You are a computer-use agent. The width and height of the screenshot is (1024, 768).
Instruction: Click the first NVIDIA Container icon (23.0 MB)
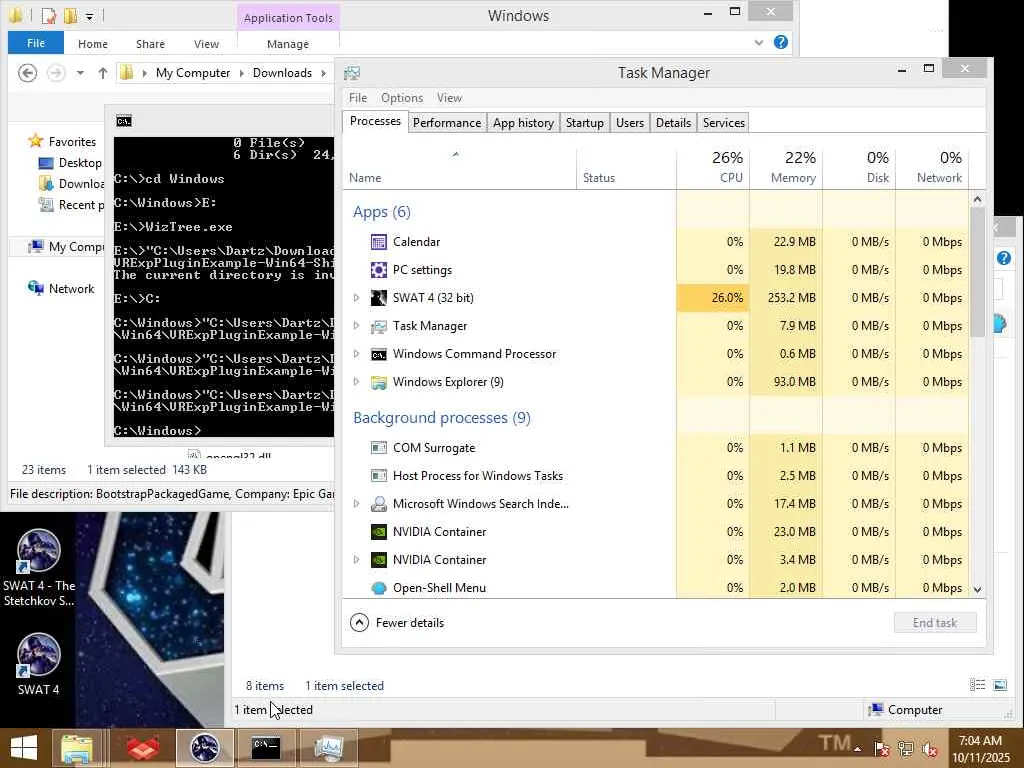378,532
